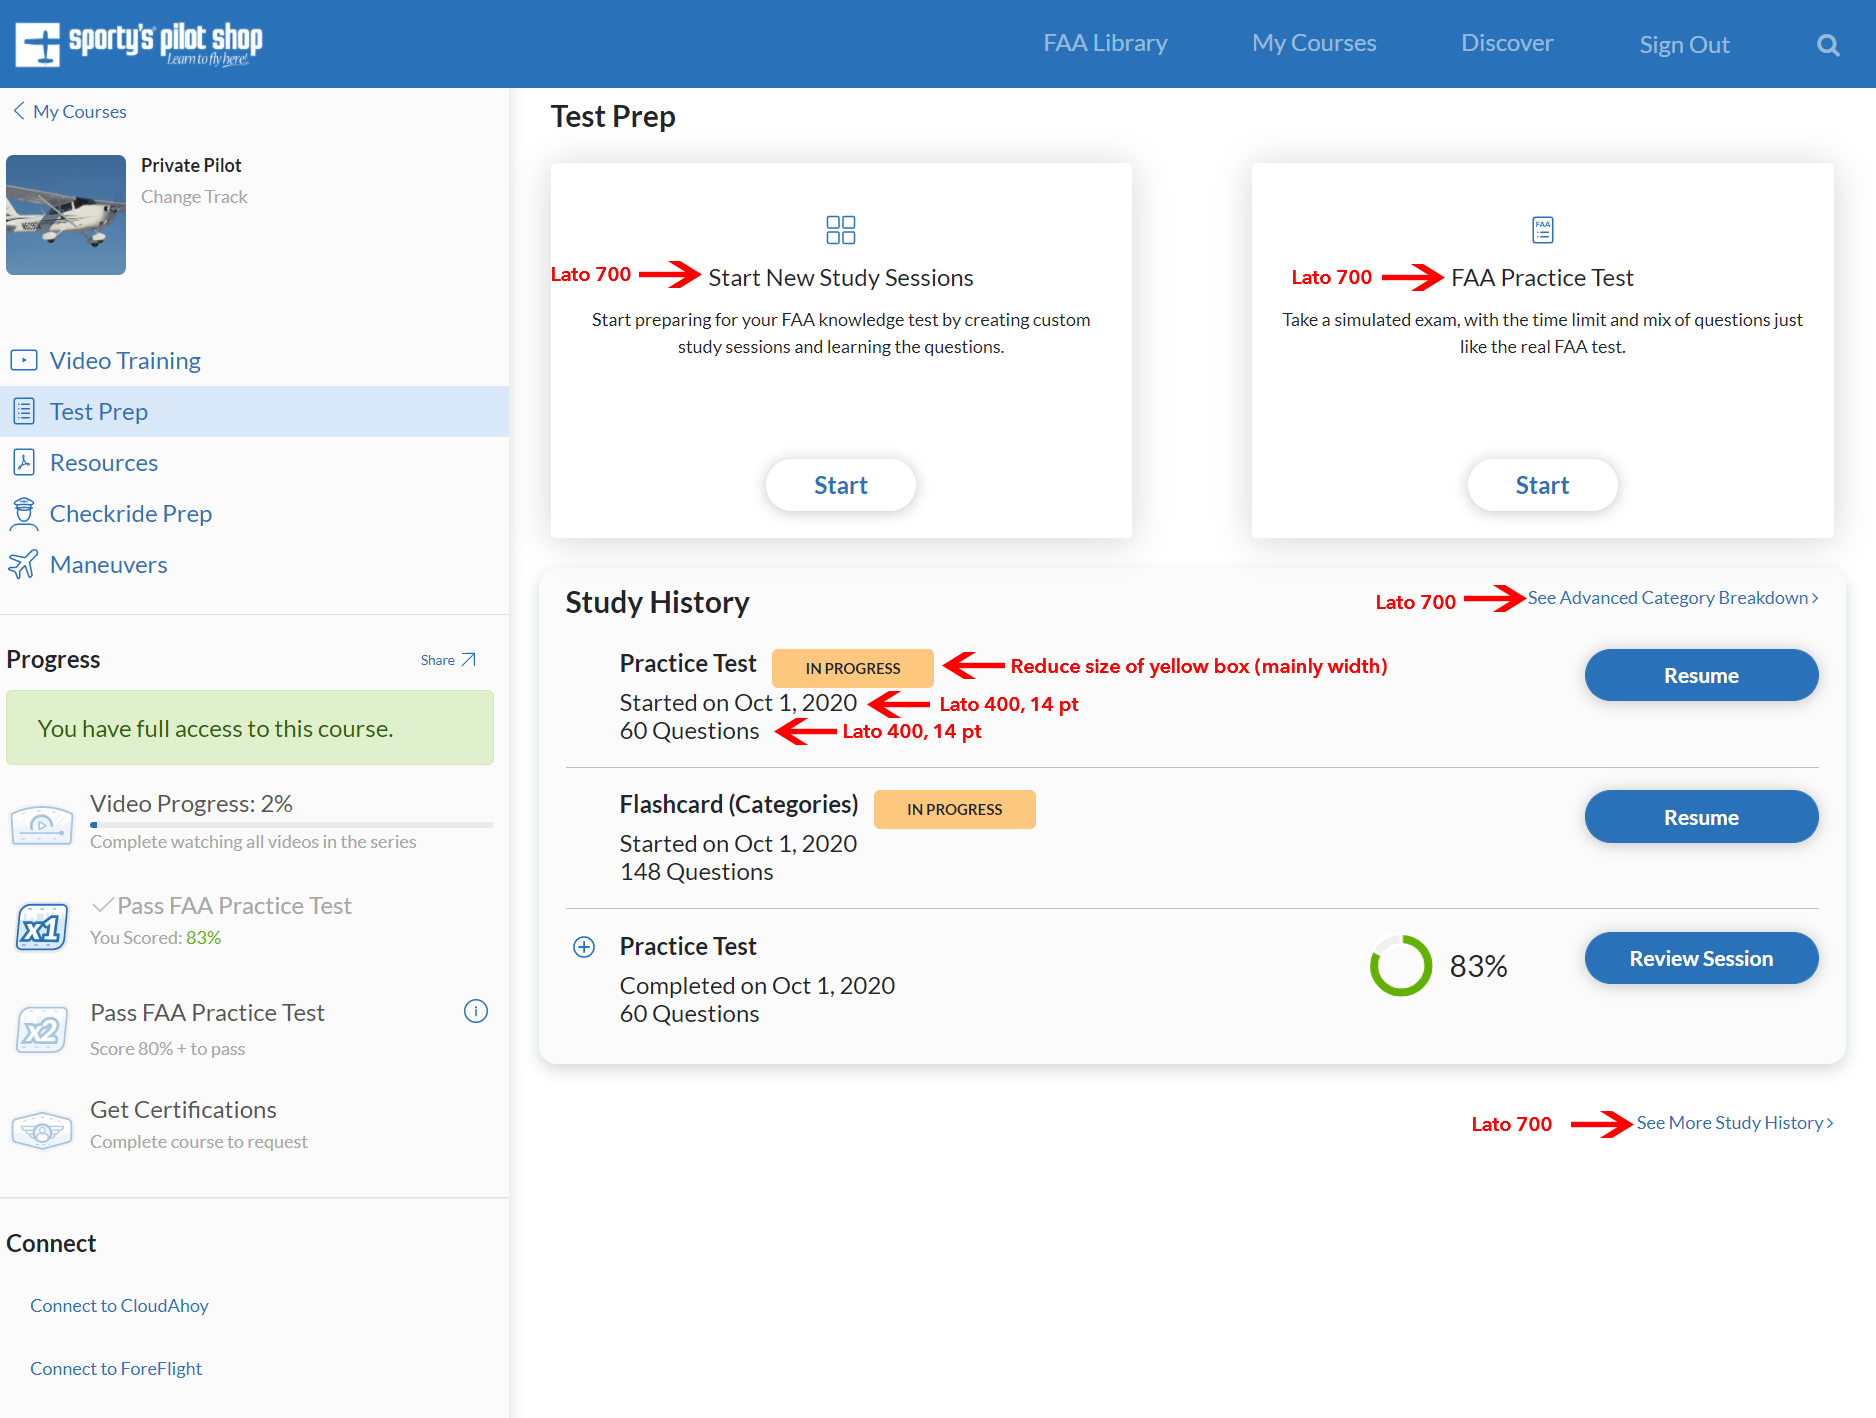
Task: Click the Video Training play icon
Action: point(24,360)
